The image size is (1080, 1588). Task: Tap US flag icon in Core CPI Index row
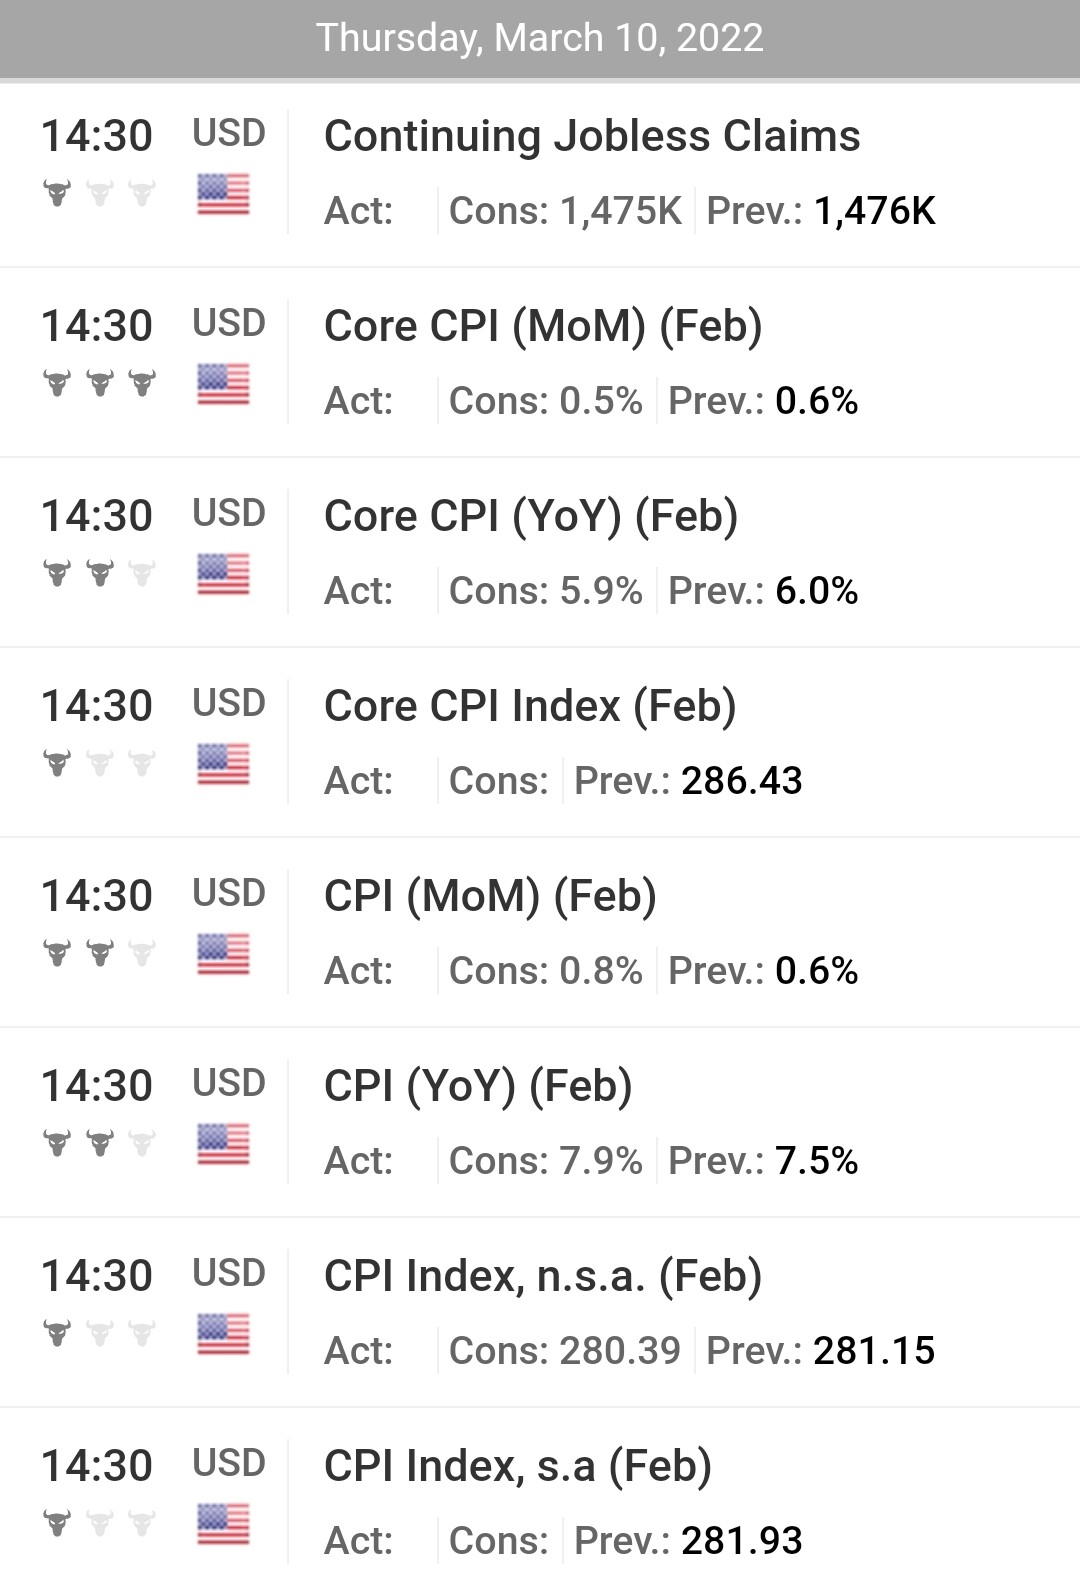pyautogui.click(x=223, y=764)
